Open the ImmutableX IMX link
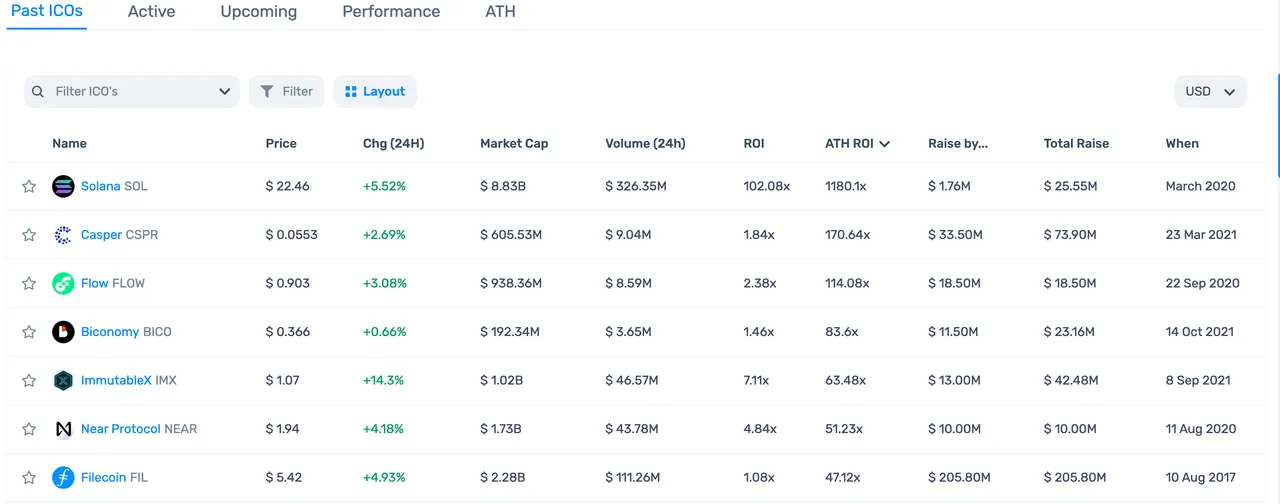Image resolution: width=1280 pixels, height=504 pixels. (x=129, y=380)
